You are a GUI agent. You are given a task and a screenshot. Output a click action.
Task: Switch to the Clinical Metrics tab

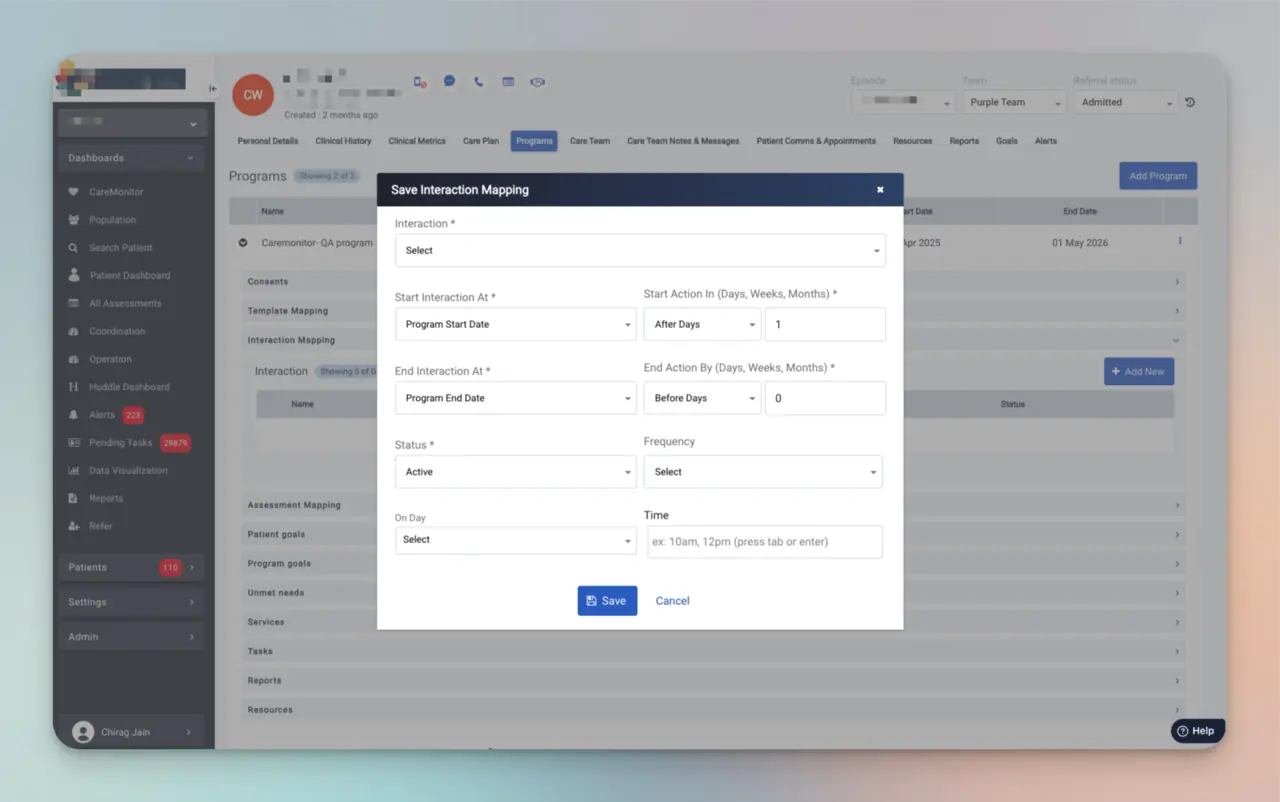click(417, 141)
